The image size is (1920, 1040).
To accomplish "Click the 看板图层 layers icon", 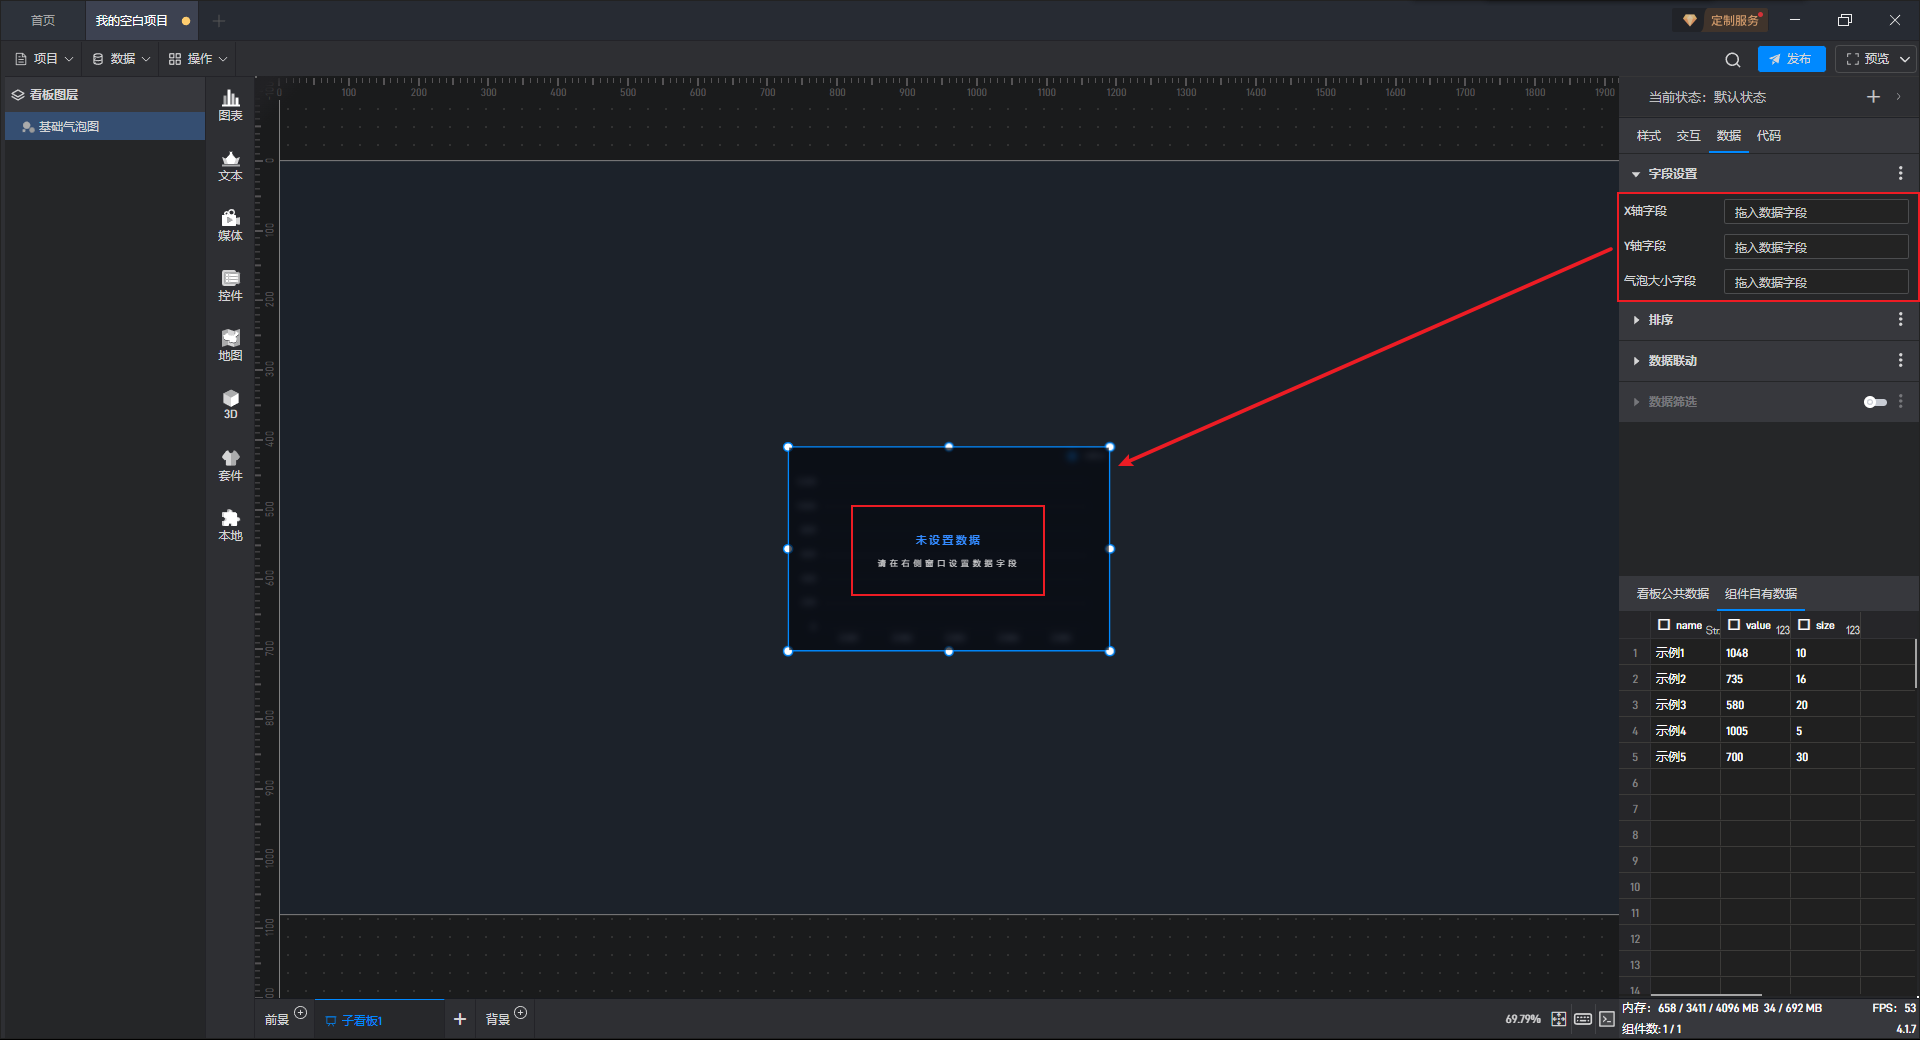I will (x=18, y=95).
